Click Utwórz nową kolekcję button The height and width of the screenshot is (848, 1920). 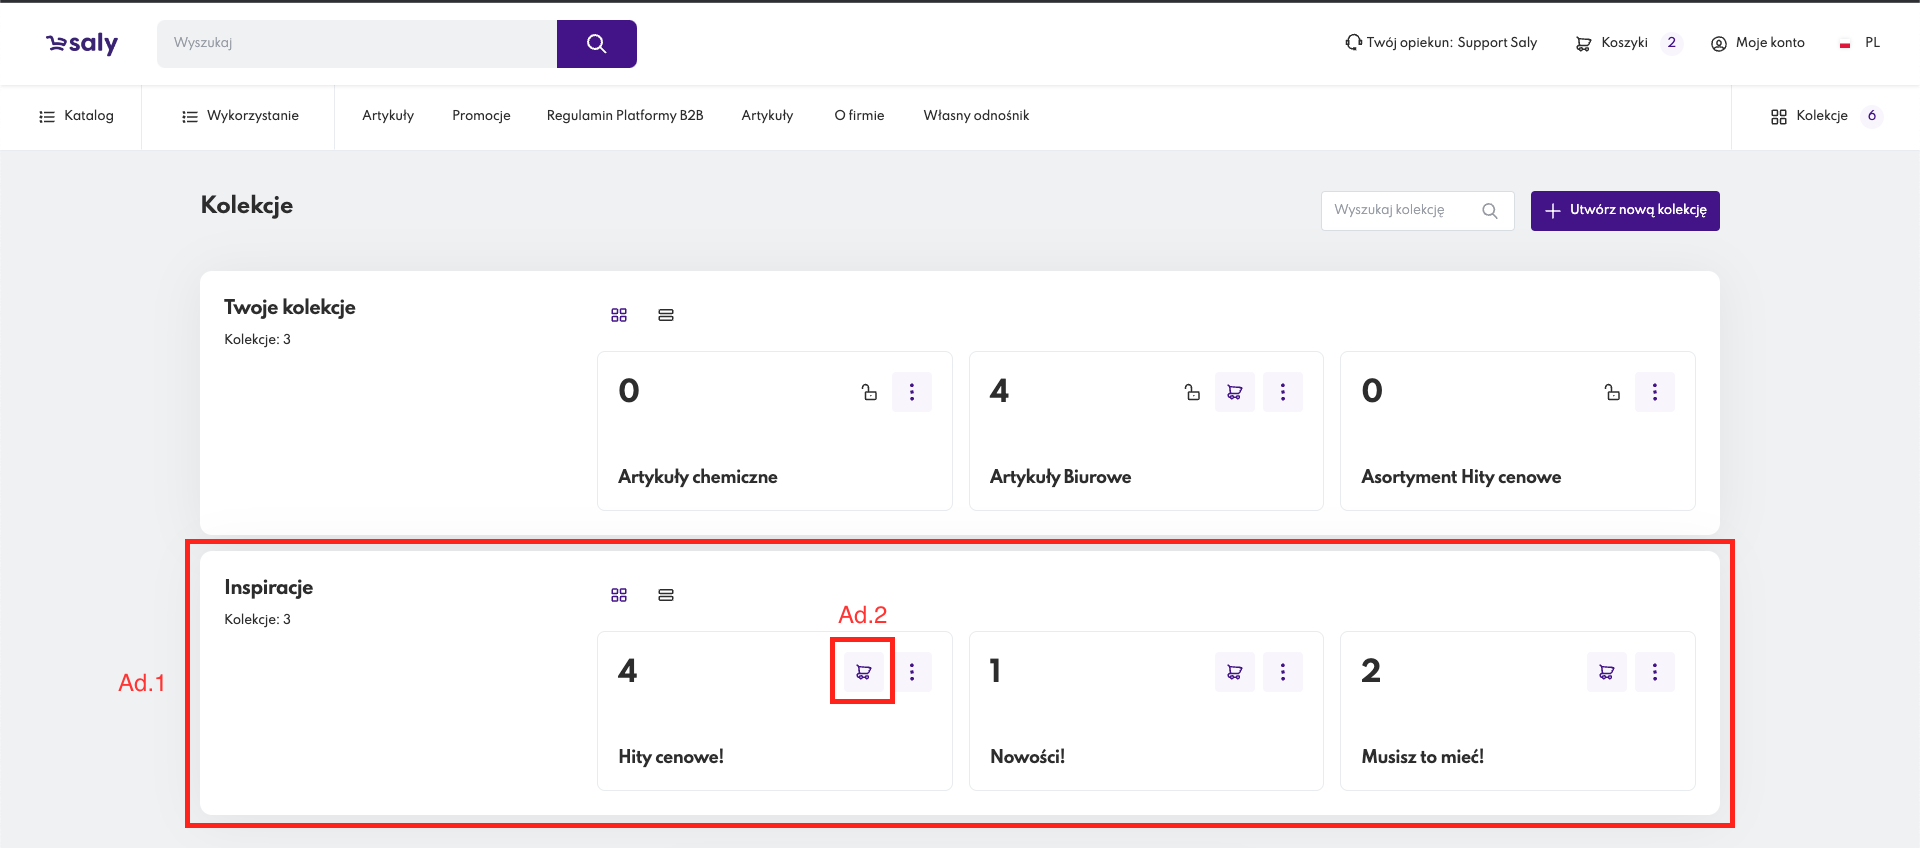pos(1624,211)
